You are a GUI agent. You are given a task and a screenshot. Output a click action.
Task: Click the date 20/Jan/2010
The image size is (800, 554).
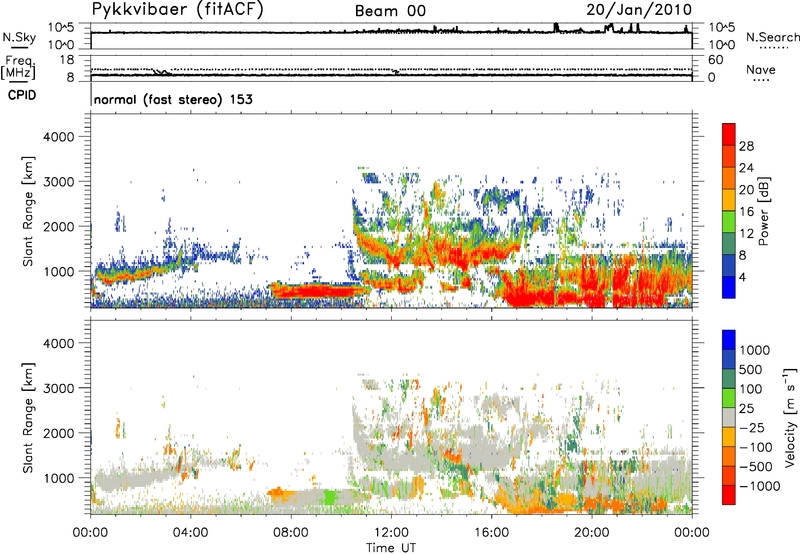point(639,10)
